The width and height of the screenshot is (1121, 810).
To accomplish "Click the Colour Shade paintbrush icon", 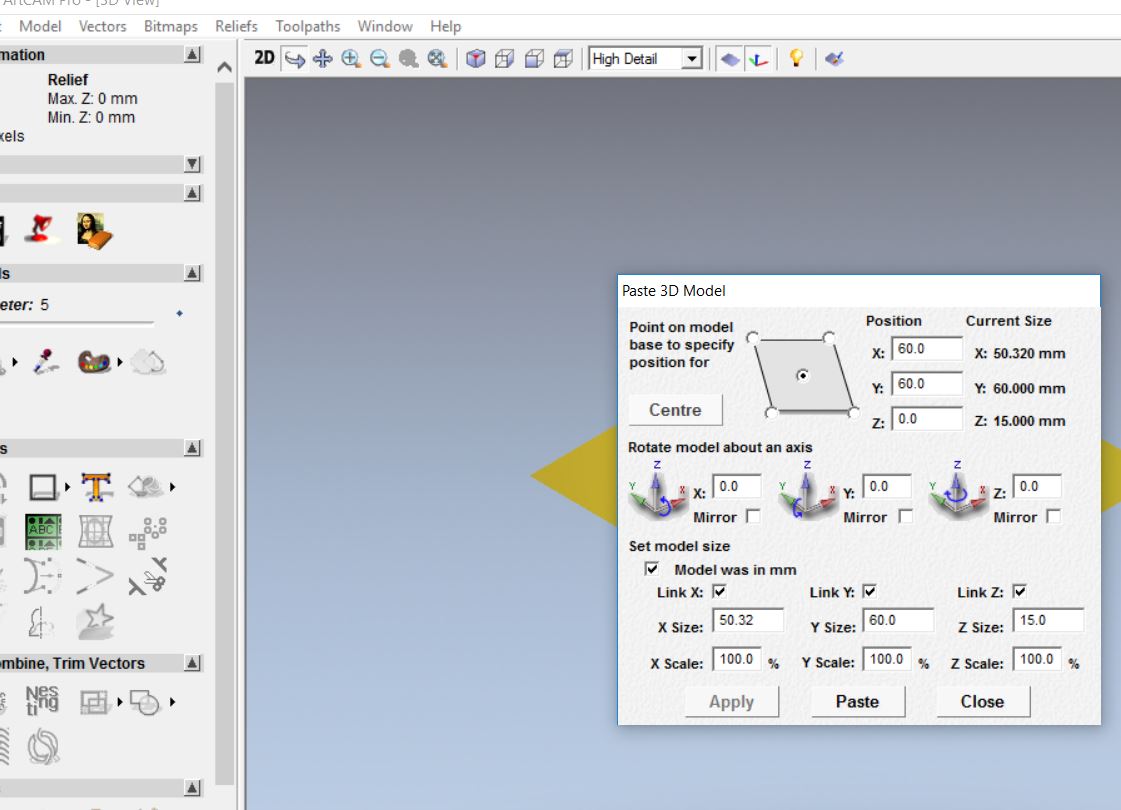I will point(834,59).
